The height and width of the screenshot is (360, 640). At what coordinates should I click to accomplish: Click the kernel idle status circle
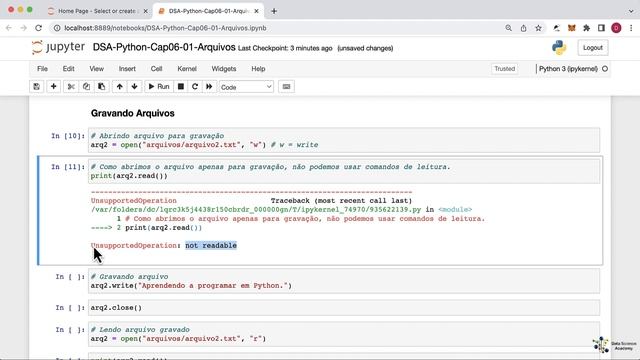point(605,69)
